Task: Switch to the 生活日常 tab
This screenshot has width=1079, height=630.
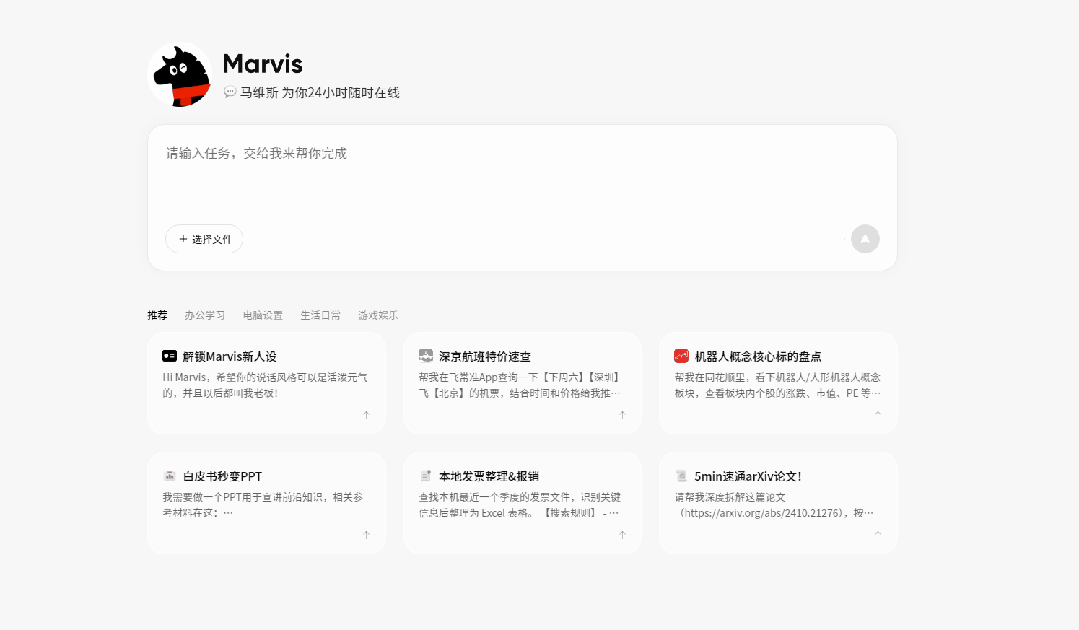Action: tap(320, 315)
